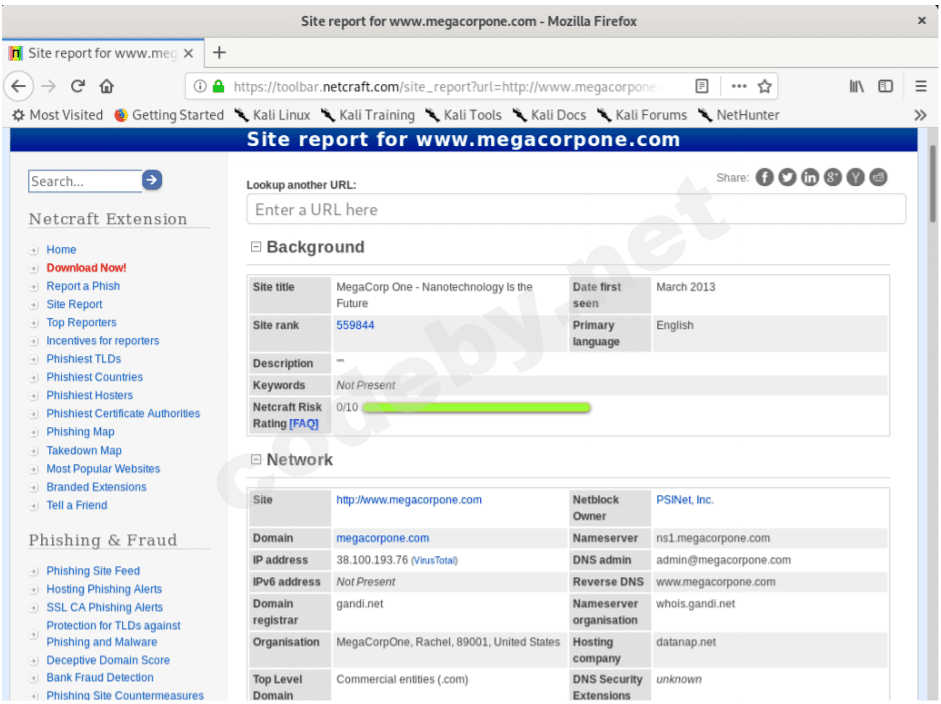Toggle Reader View icon in address bar
941x704 pixels.
click(x=702, y=86)
